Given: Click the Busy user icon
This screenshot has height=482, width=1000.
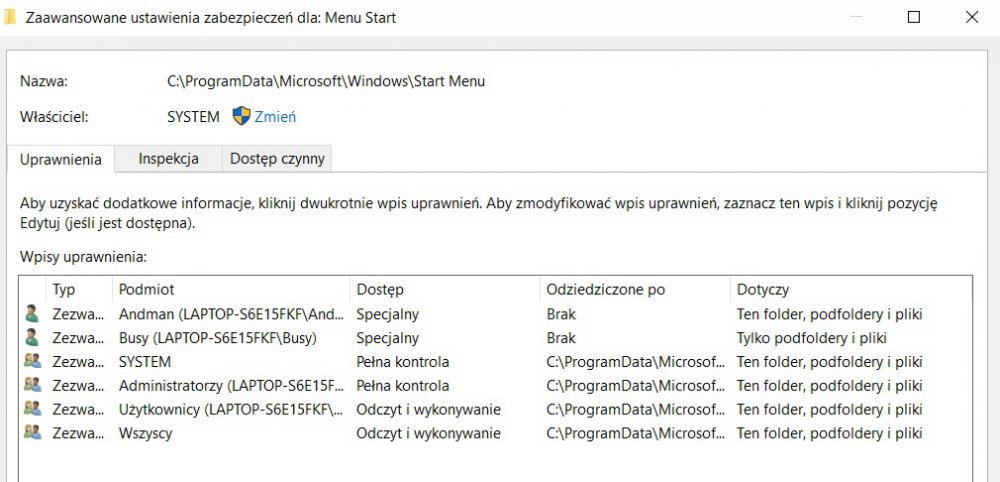Looking at the screenshot, I should click(33, 338).
